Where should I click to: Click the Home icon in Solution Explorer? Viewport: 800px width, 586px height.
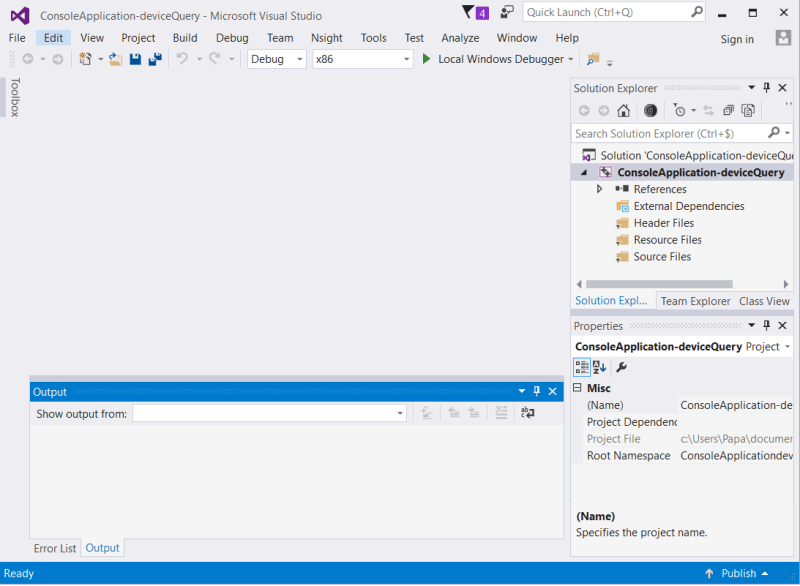click(x=623, y=109)
